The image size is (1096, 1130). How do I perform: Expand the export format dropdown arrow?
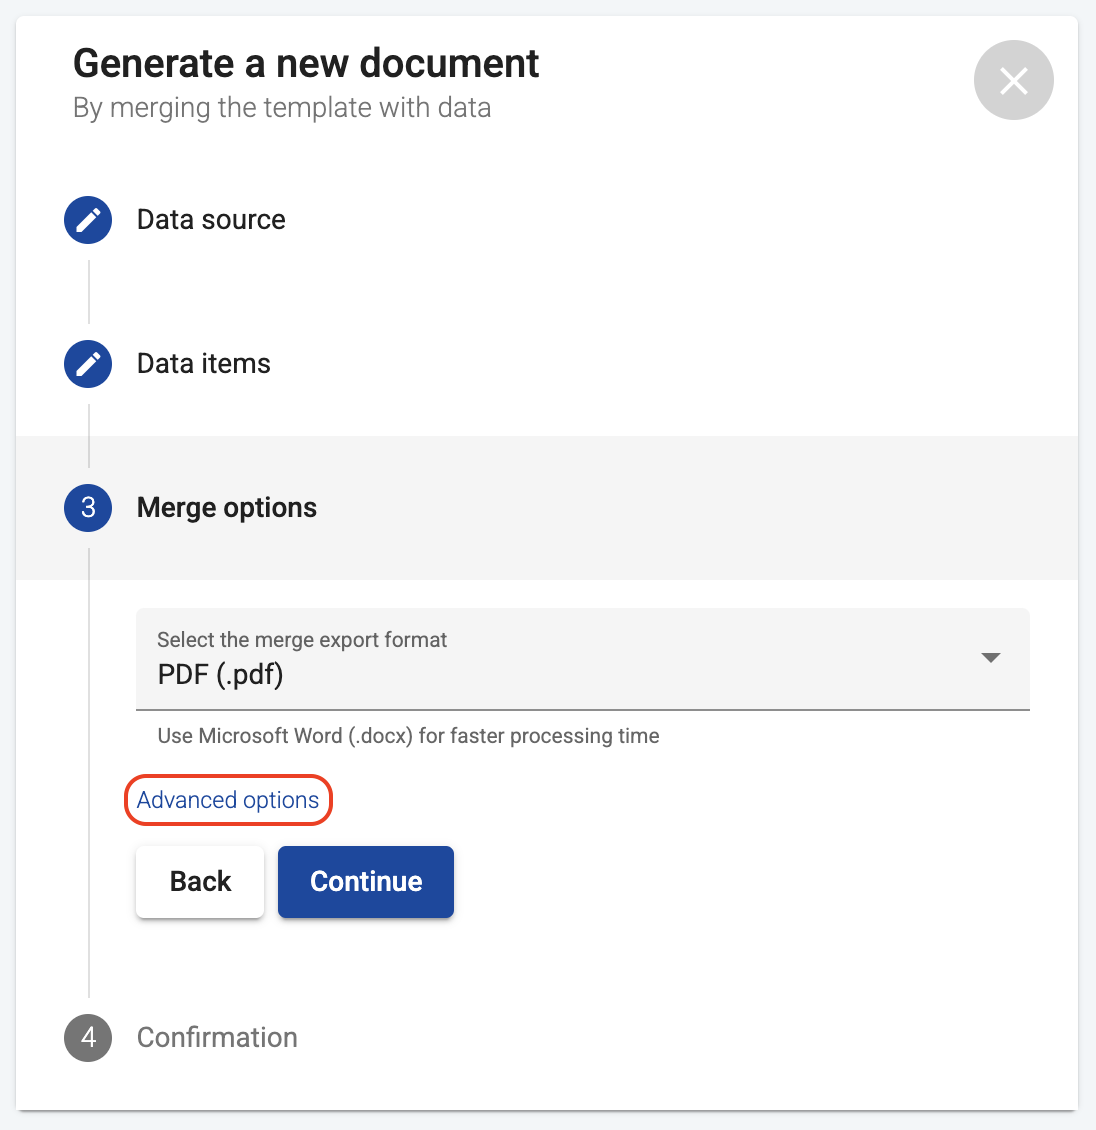point(990,658)
